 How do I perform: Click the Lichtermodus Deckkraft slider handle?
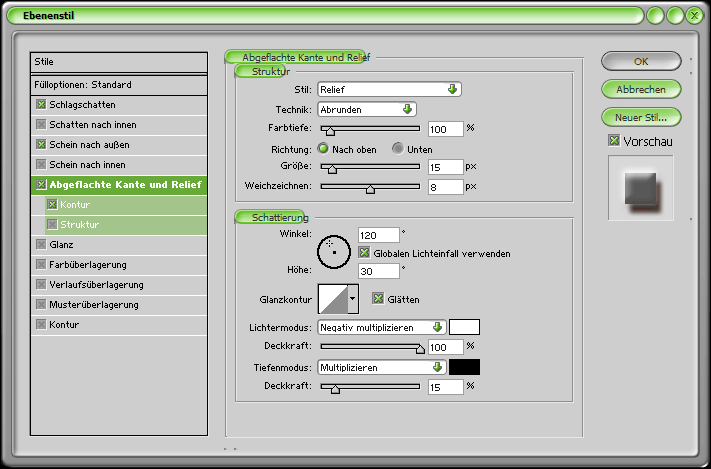(x=420, y=348)
